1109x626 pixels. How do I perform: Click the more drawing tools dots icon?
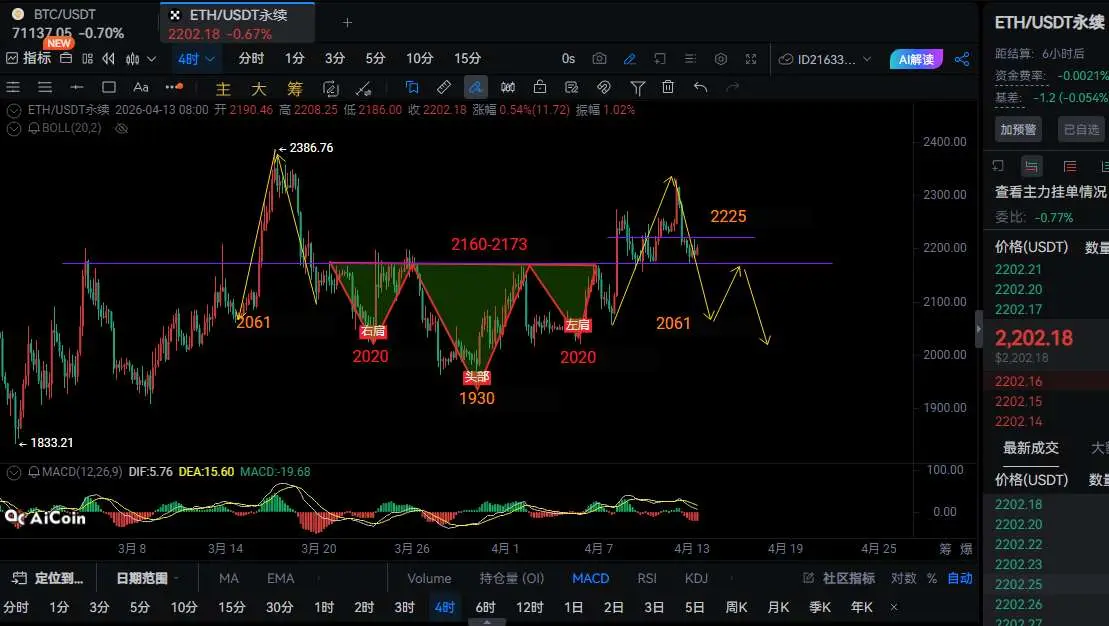pyautogui.click(x=174, y=87)
